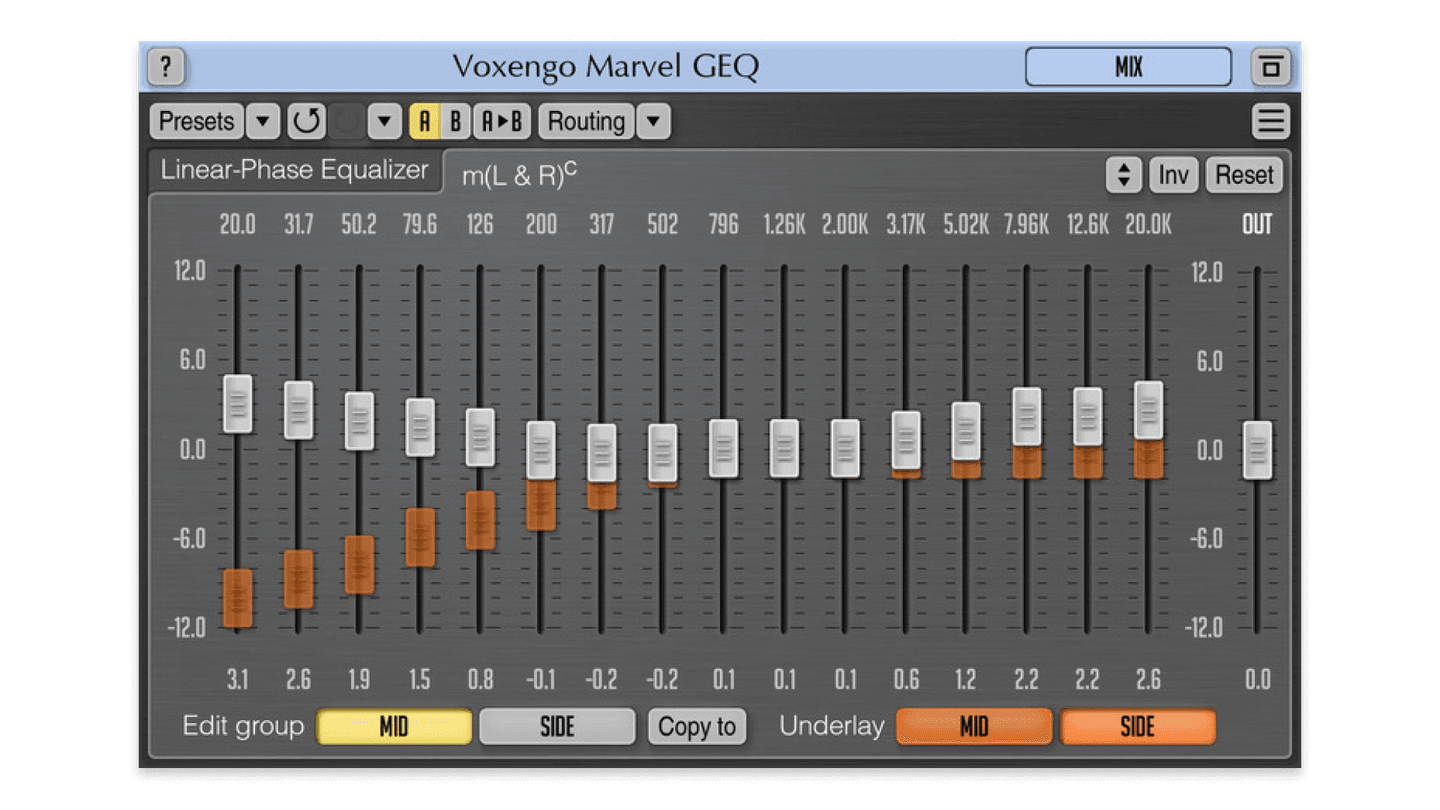This screenshot has height=810, width=1440.
Task: Open help with the question mark icon
Action: (166, 67)
